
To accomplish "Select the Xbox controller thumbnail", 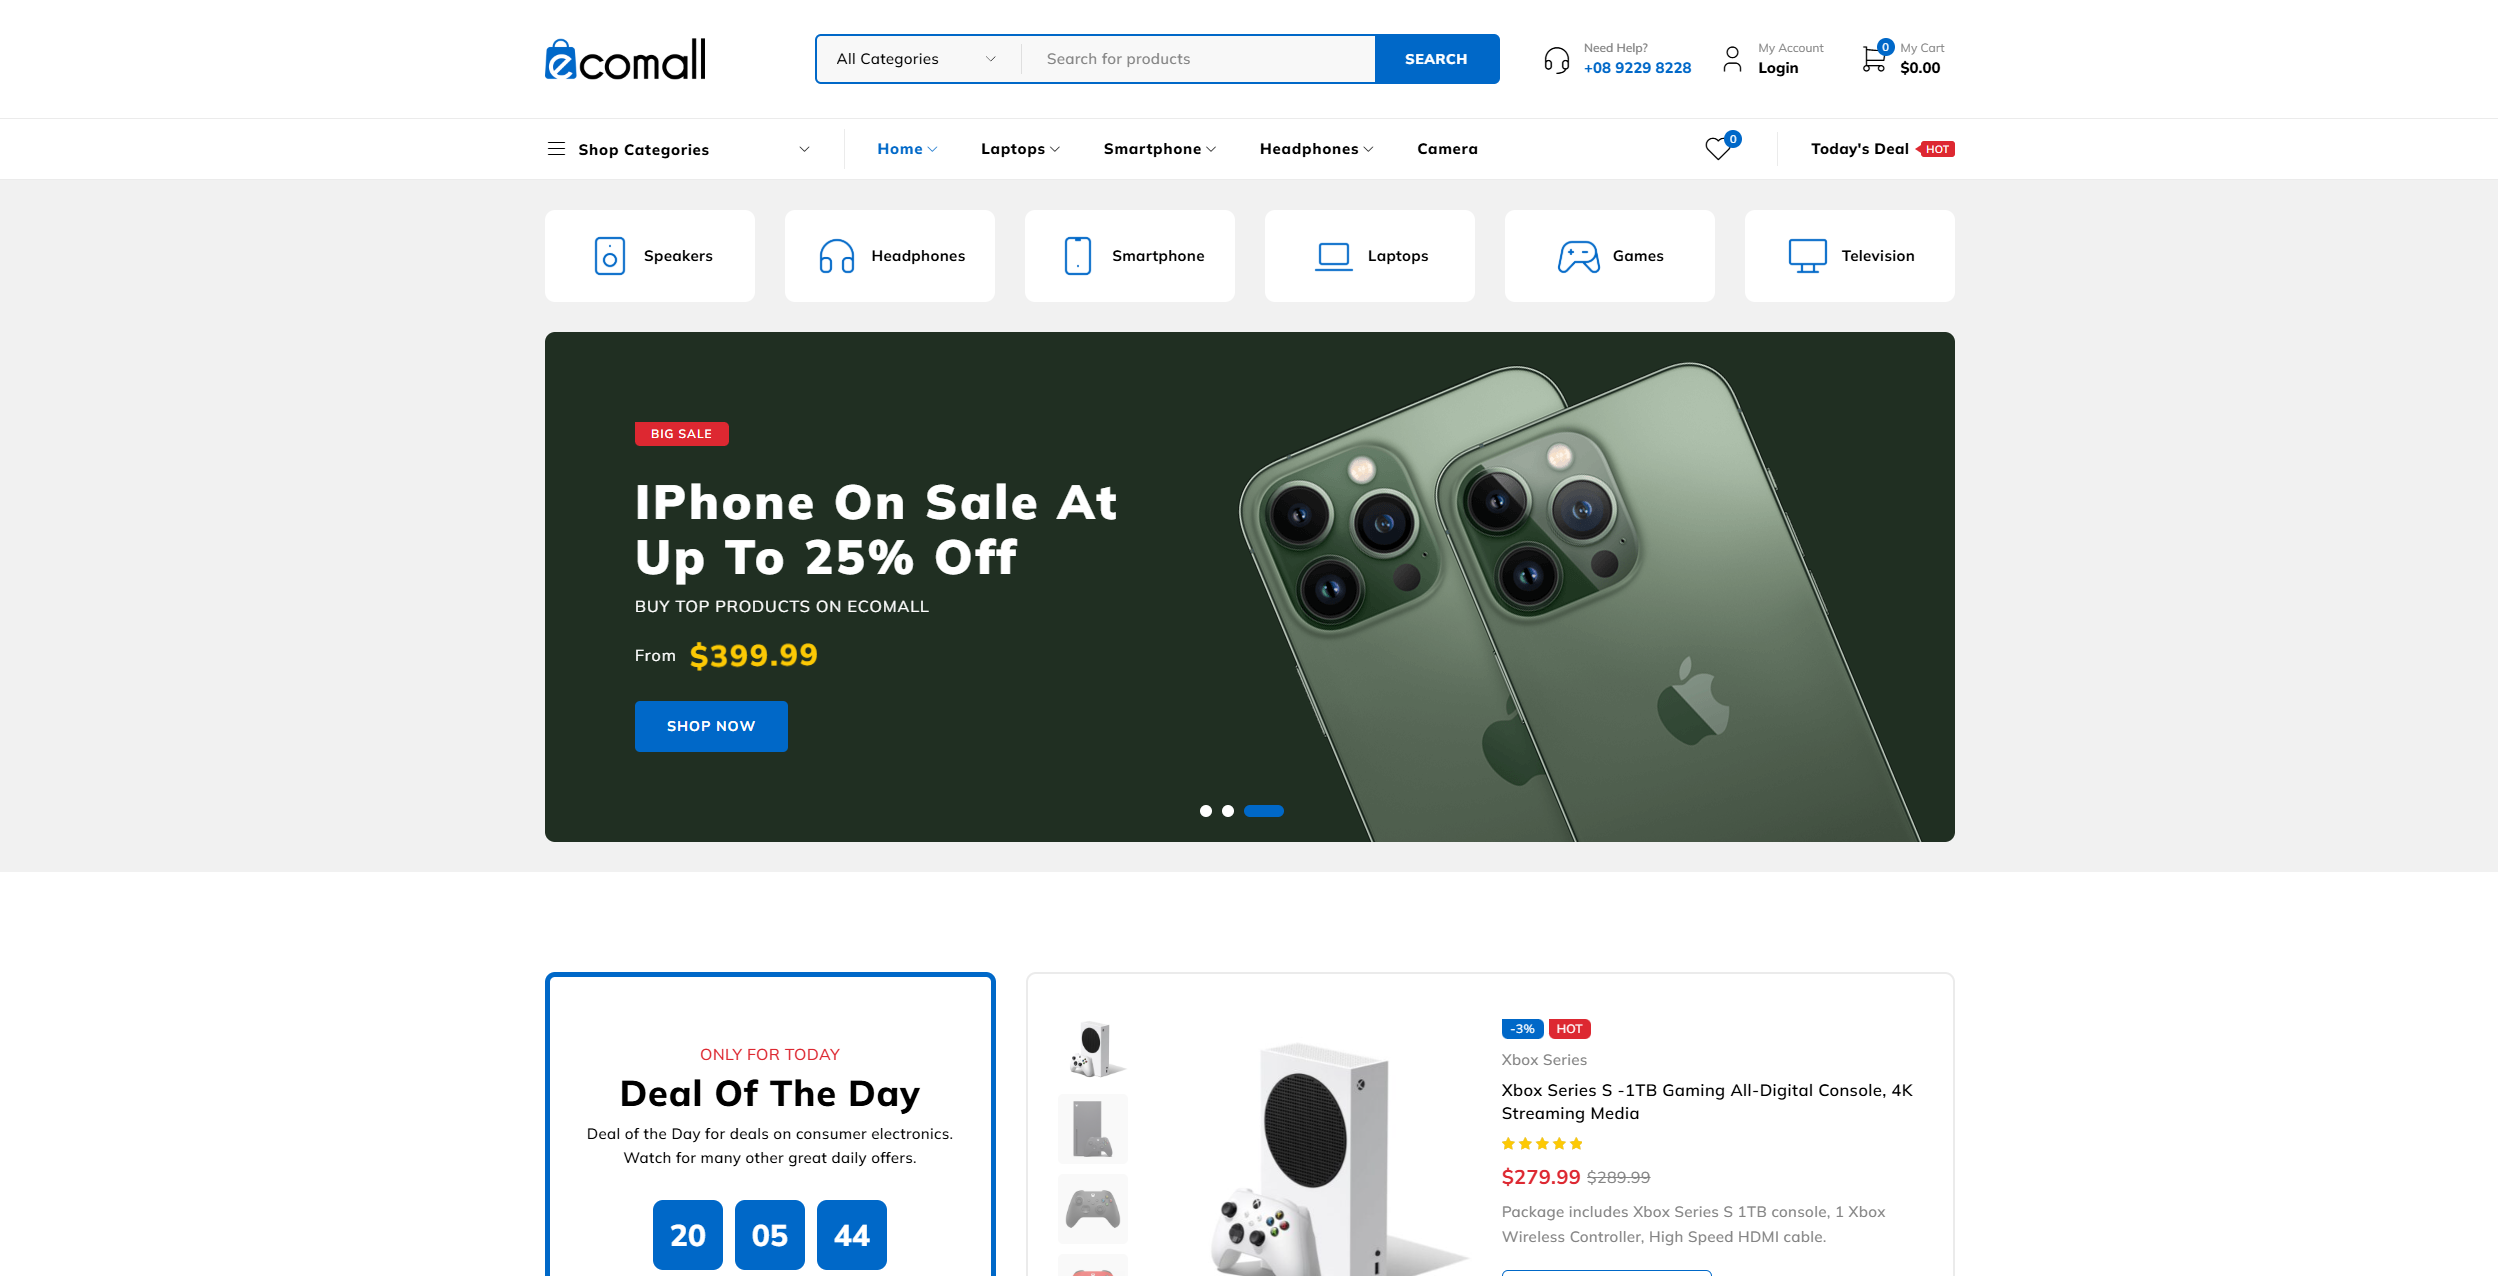I will coord(1093,1208).
